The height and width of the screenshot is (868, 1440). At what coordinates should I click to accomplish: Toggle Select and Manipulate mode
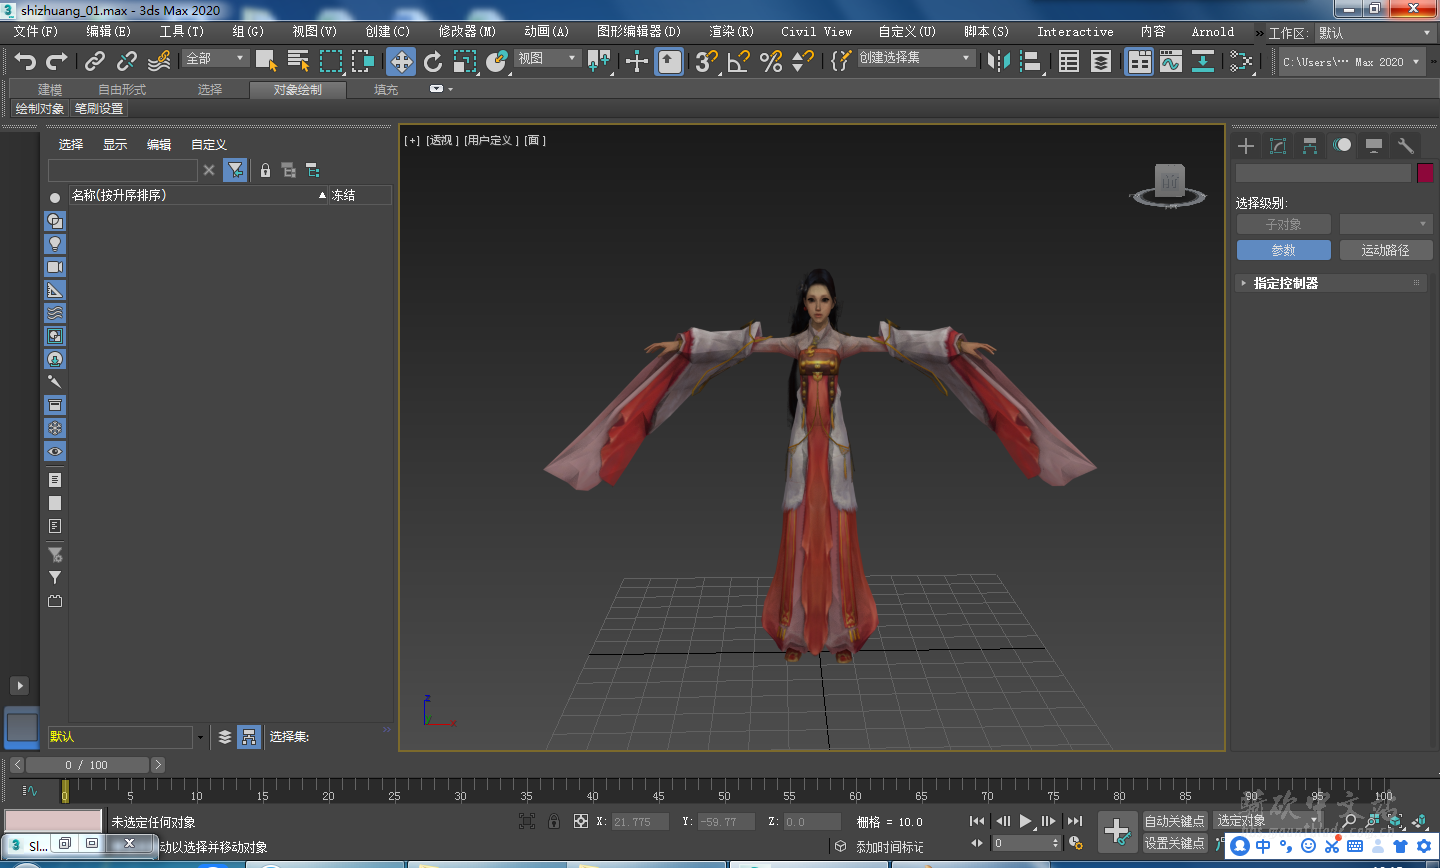(637, 61)
